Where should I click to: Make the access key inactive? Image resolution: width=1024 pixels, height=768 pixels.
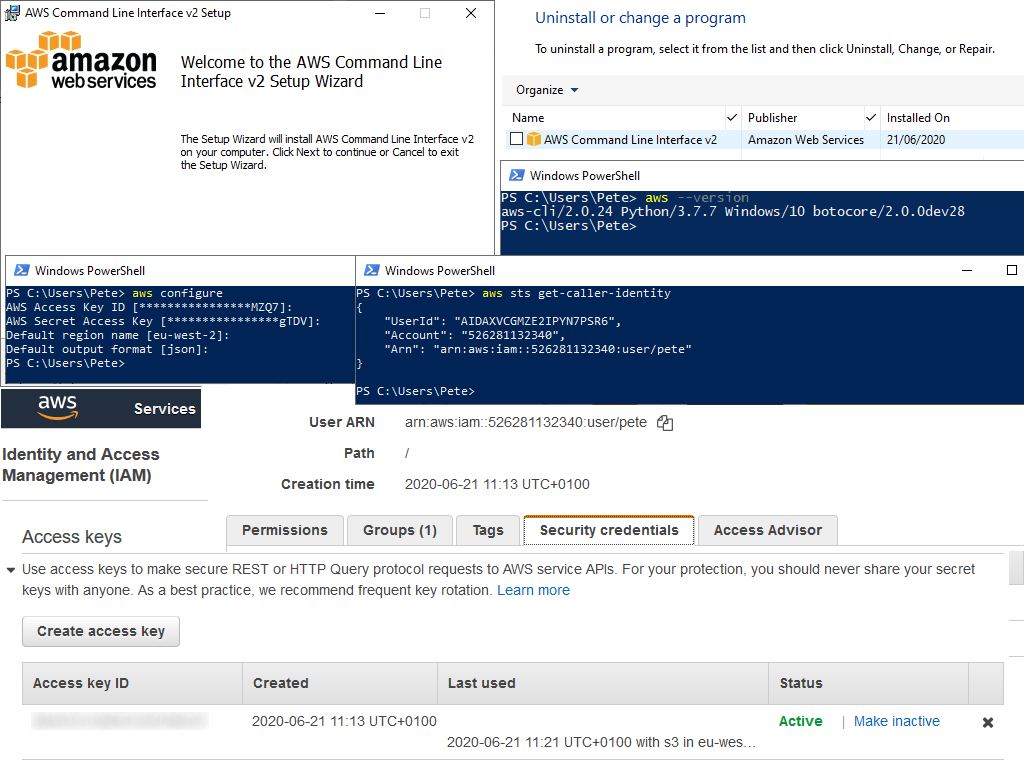(x=896, y=721)
